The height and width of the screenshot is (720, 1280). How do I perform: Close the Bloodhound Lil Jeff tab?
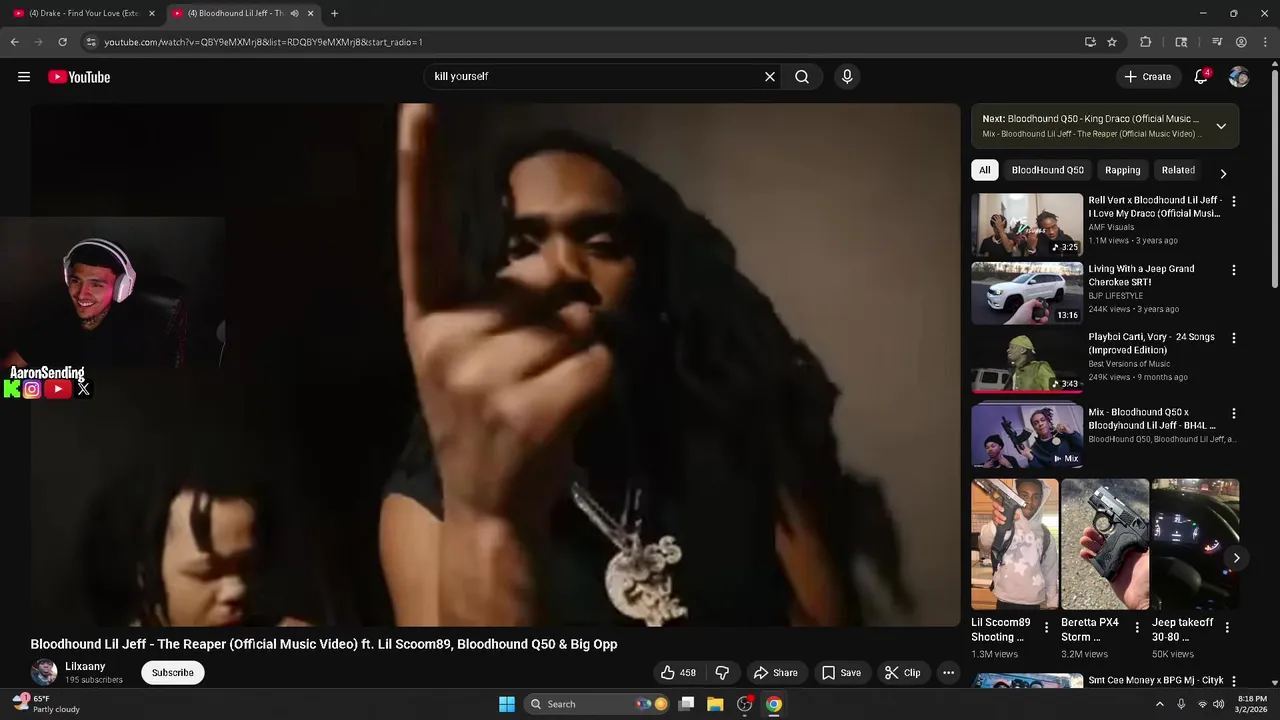click(x=310, y=13)
